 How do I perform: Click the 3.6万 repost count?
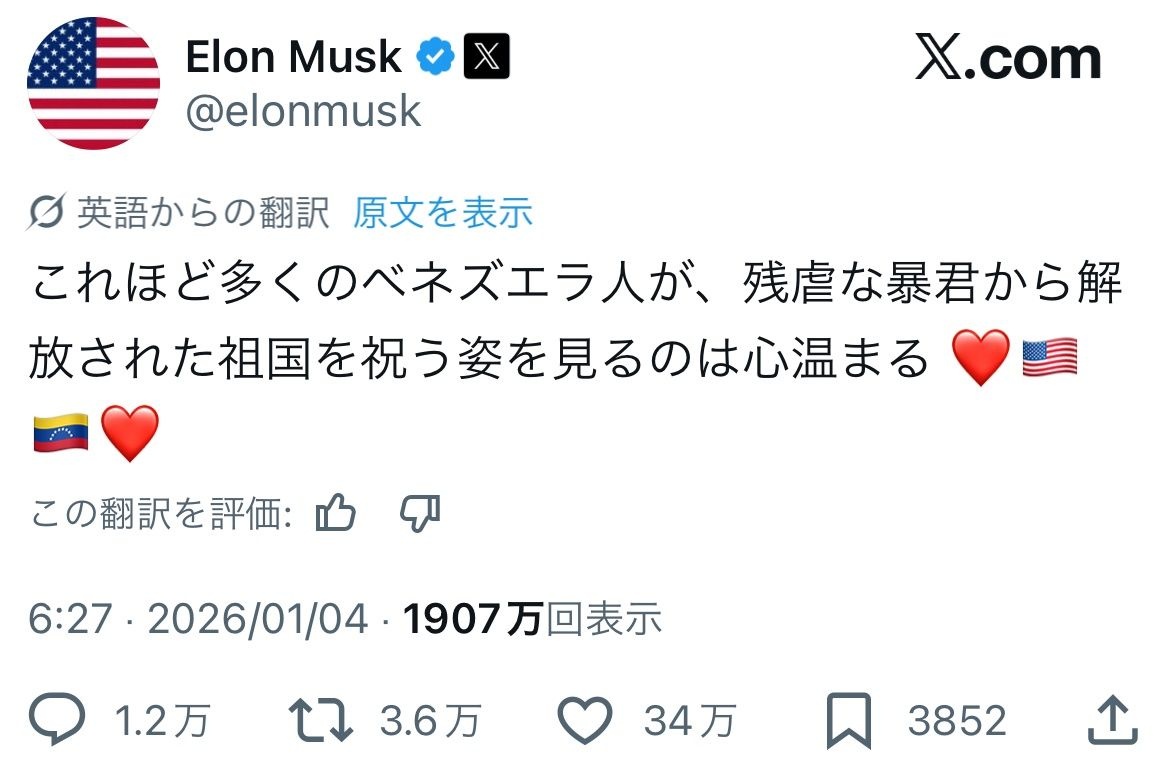pyautogui.click(x=430, y=720)
